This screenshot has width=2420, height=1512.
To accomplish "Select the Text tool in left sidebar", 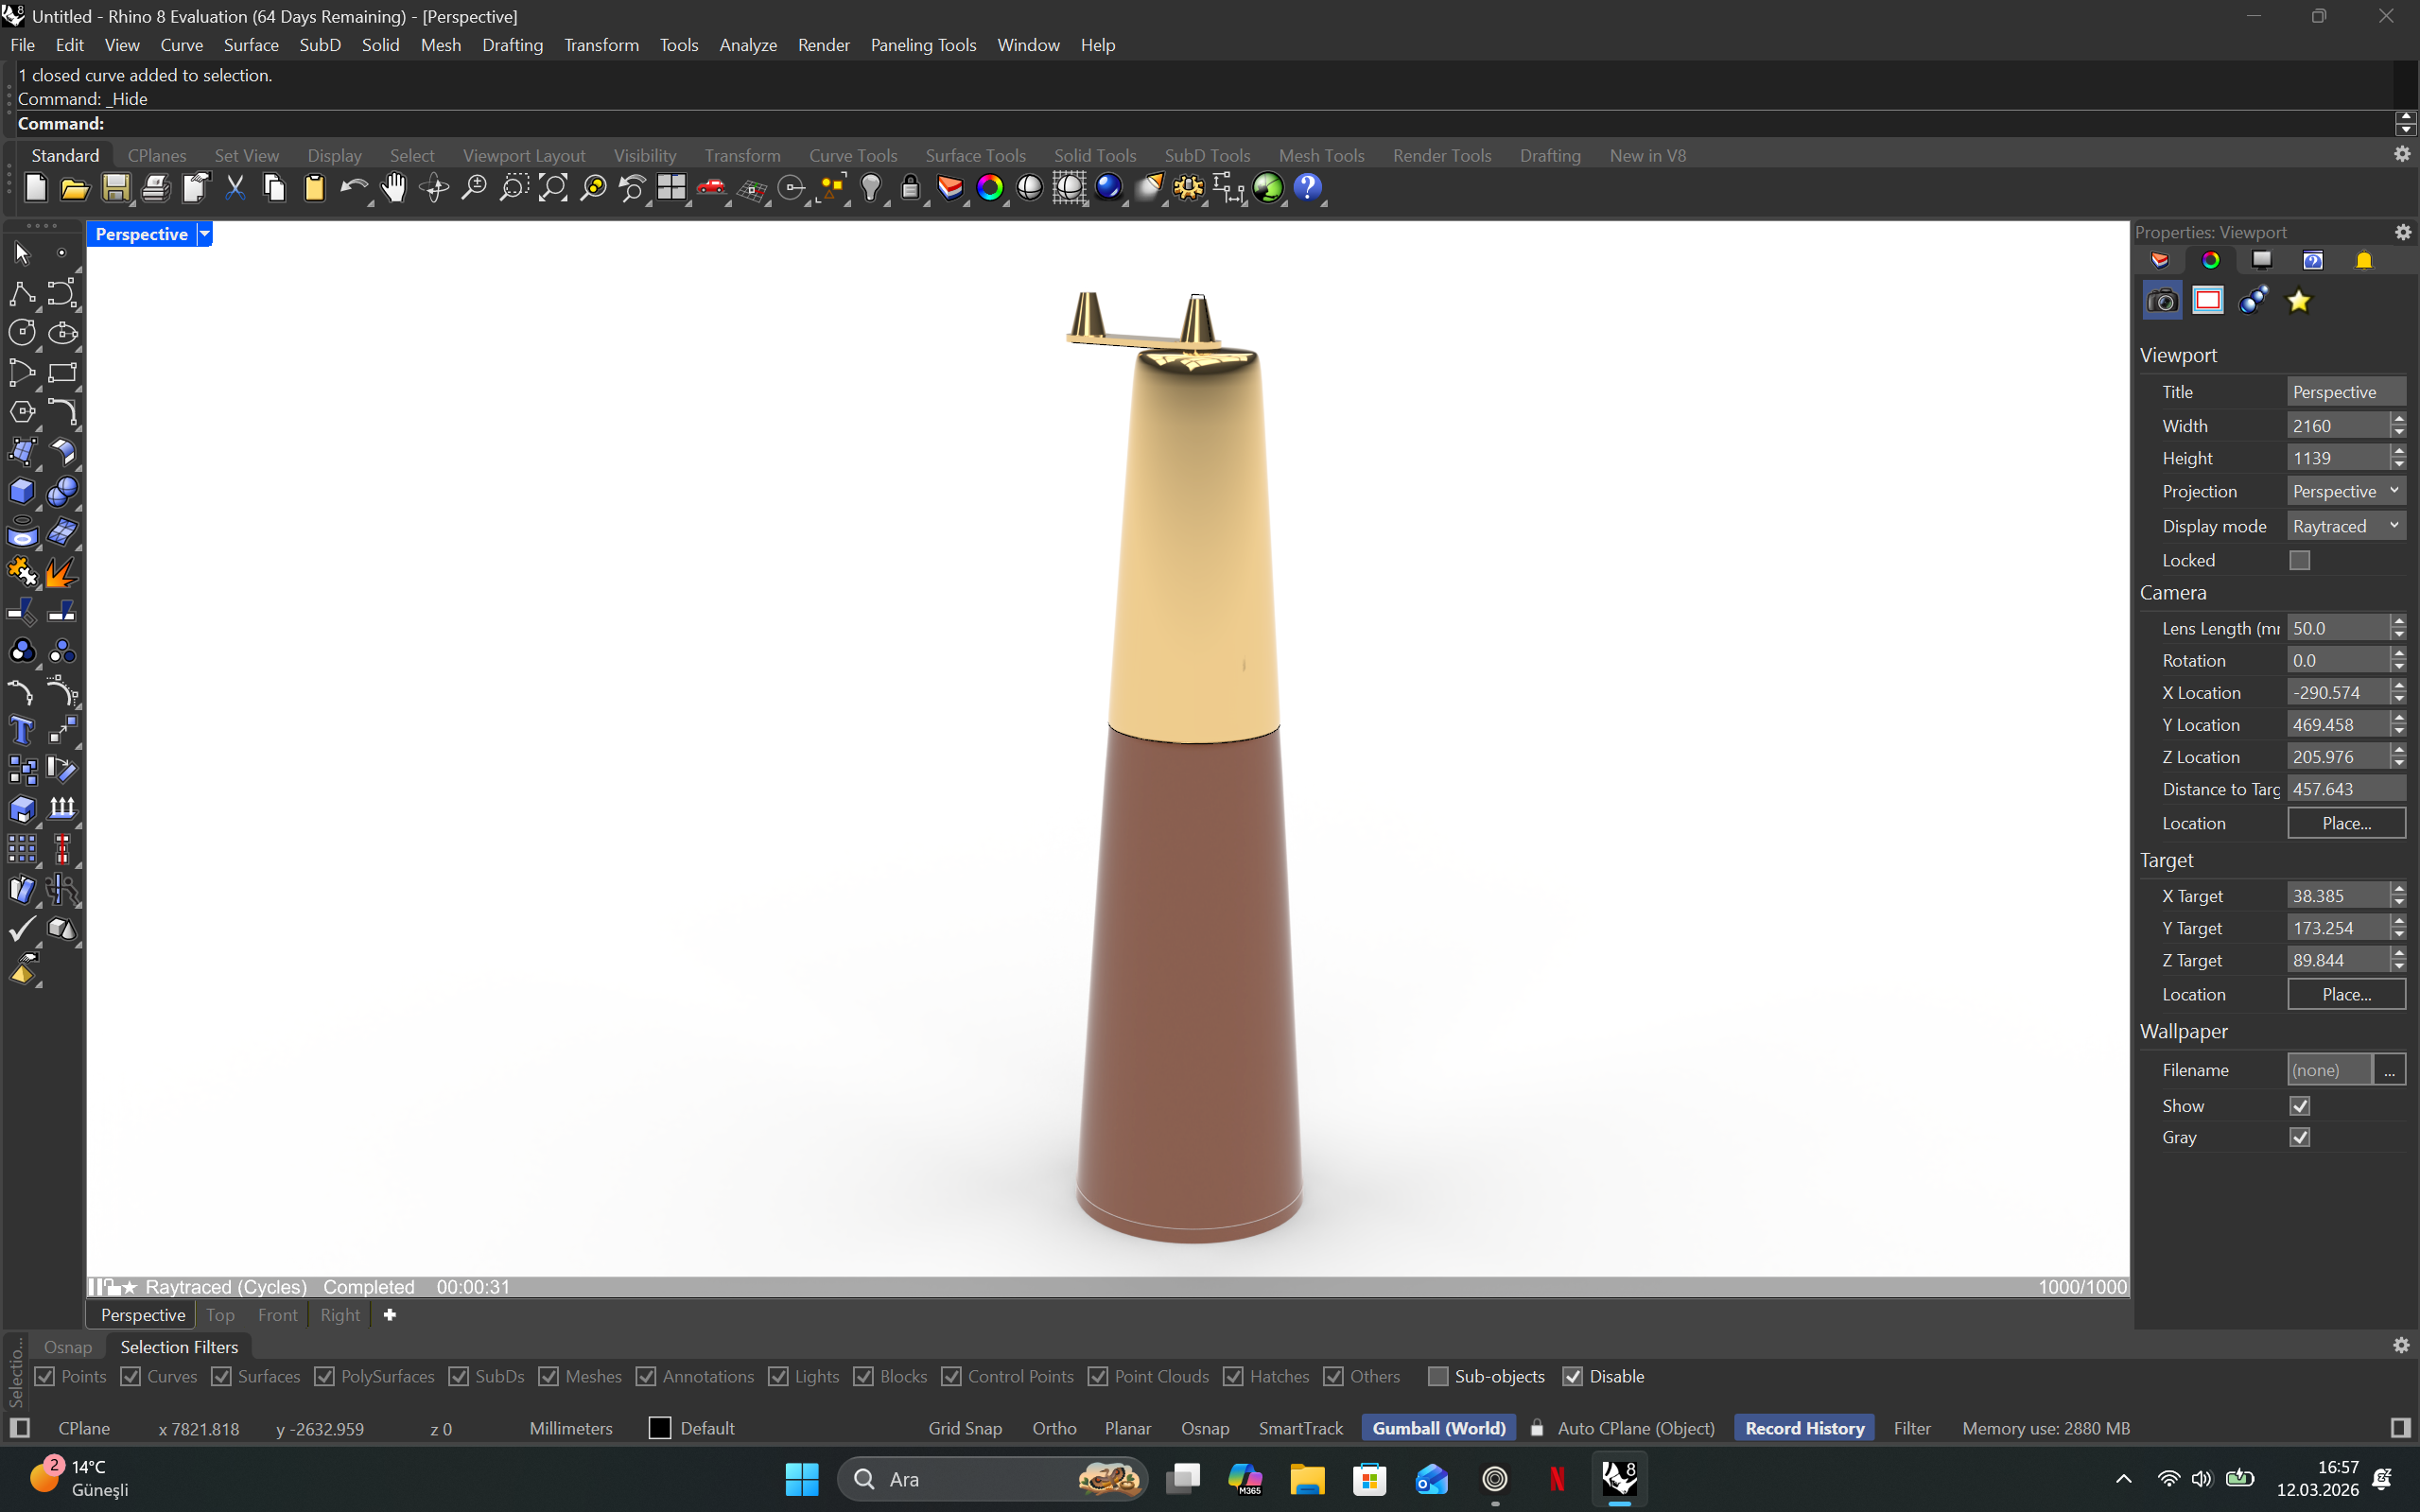I will tap(22, 731).
